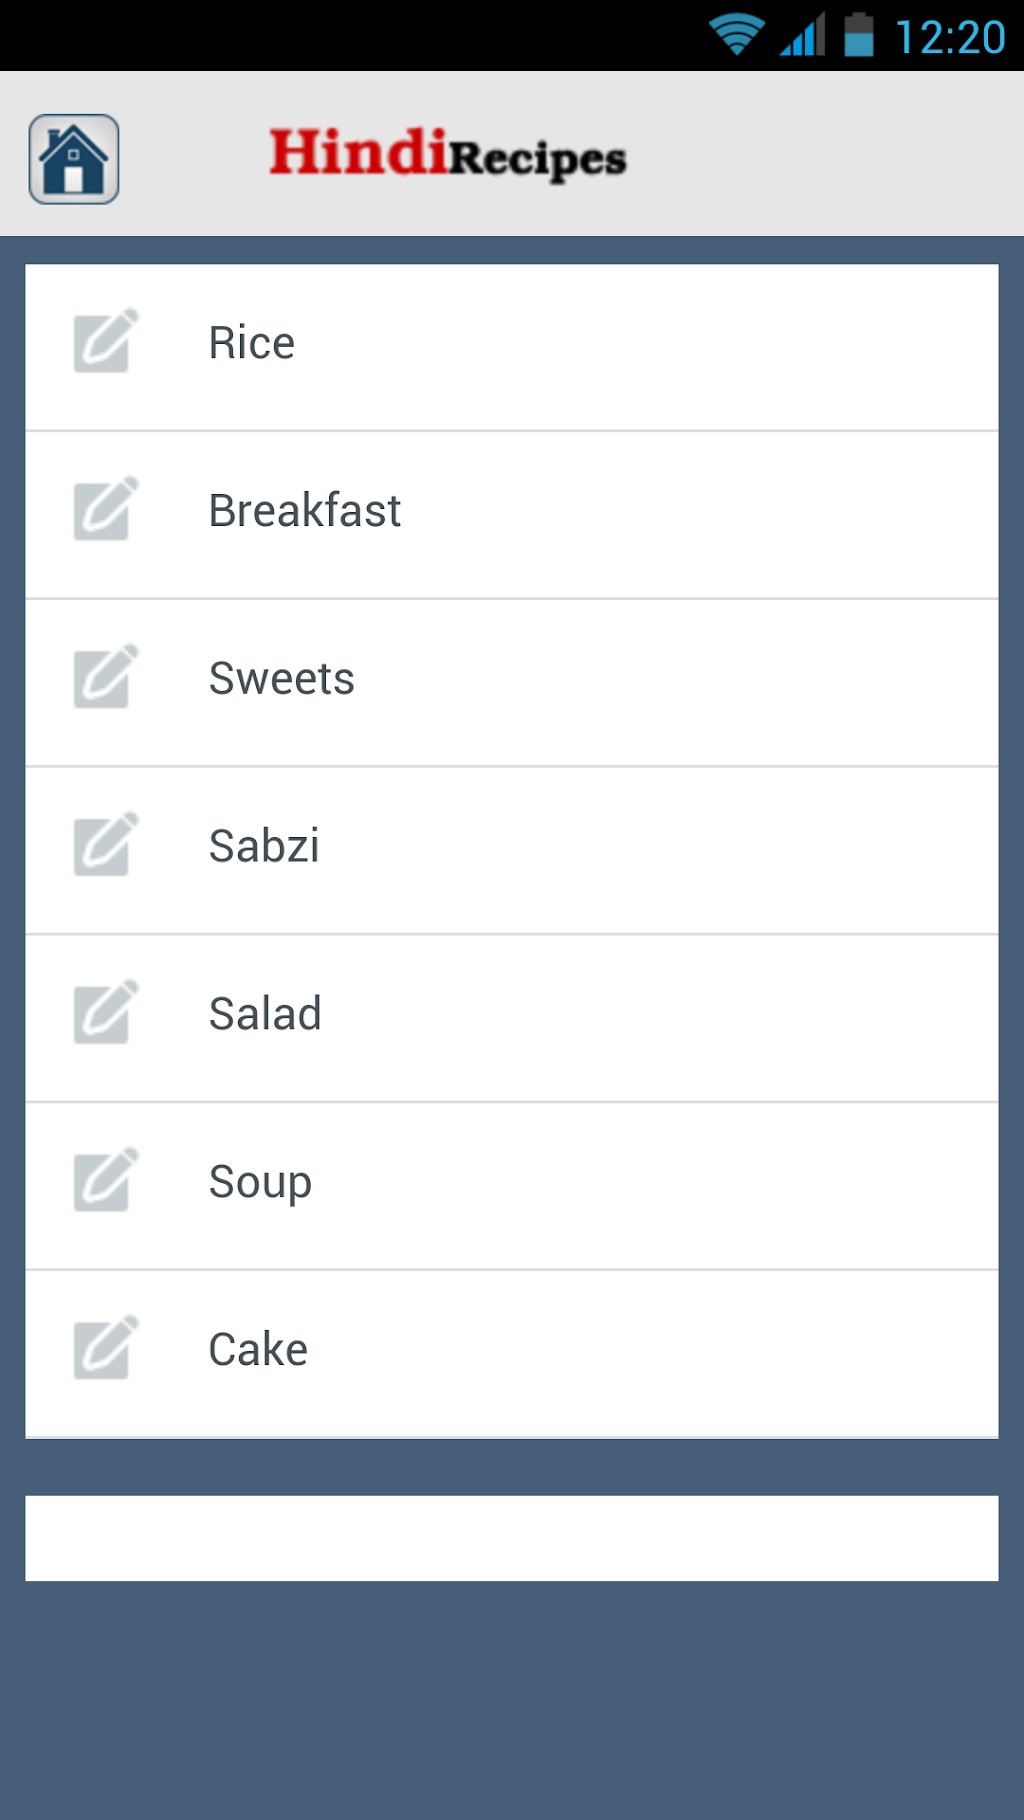Go to the Salad category

265,1014
